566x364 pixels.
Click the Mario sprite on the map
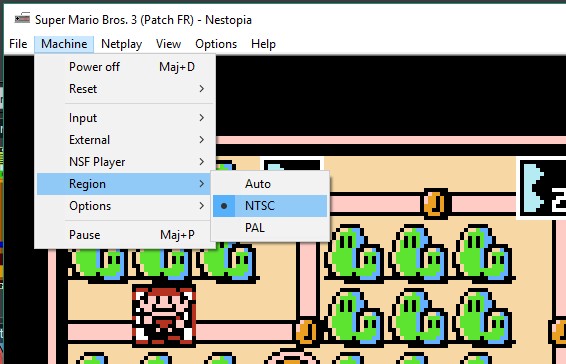pos(164,315)
